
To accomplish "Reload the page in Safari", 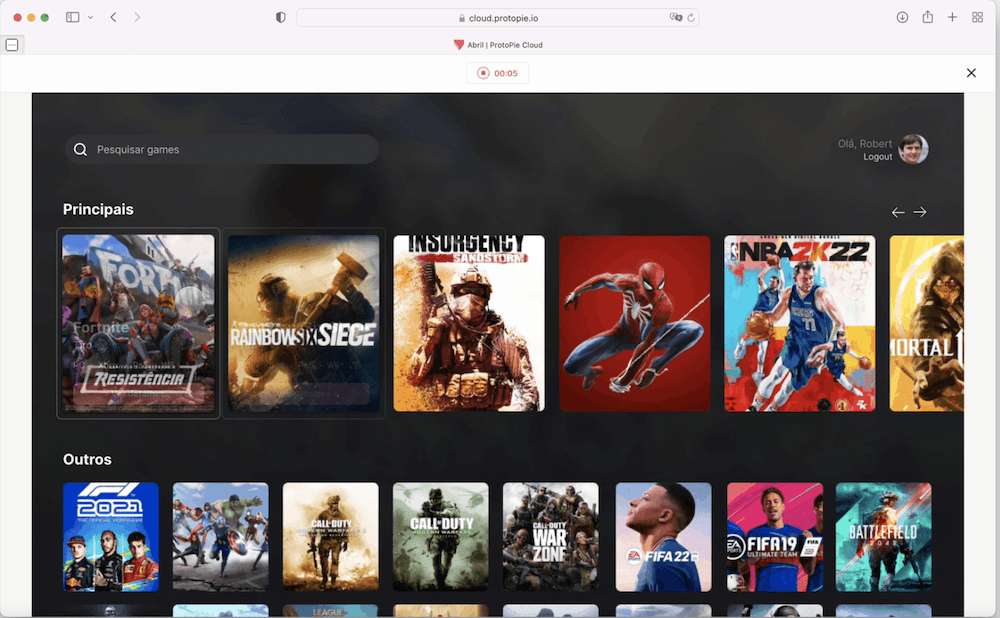I will click(691, 18).
